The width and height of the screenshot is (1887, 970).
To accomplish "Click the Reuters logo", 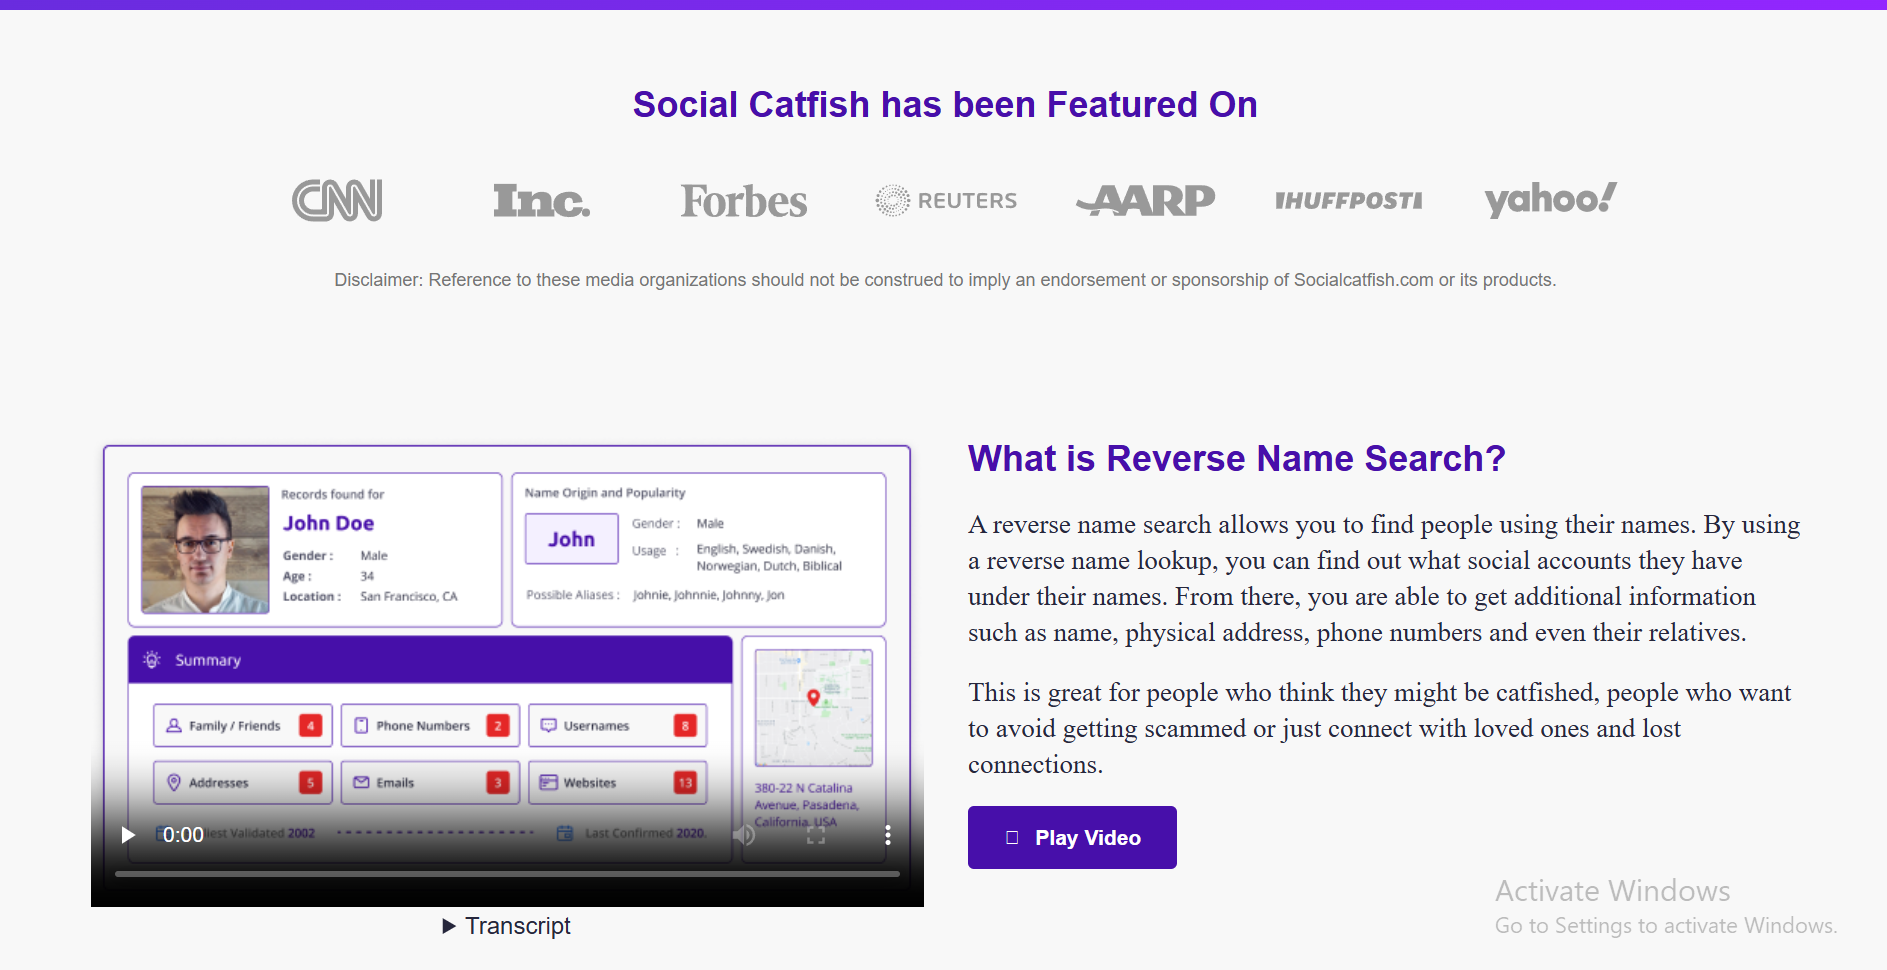I will point(946,201).
